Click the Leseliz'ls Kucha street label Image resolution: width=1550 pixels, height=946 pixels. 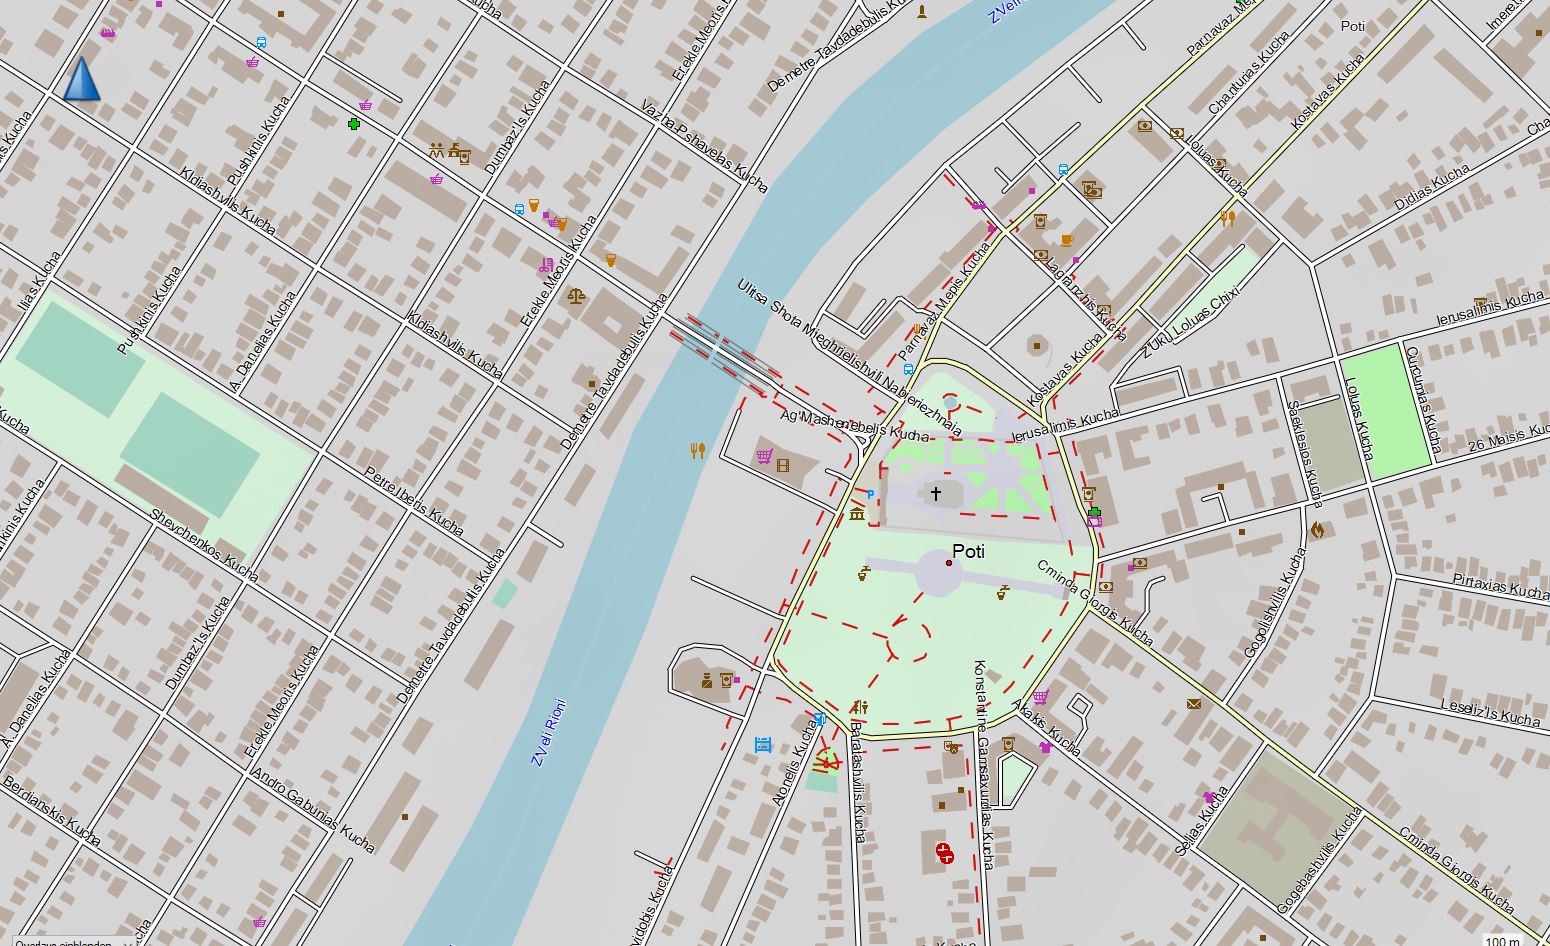(x=1490, y=711)
